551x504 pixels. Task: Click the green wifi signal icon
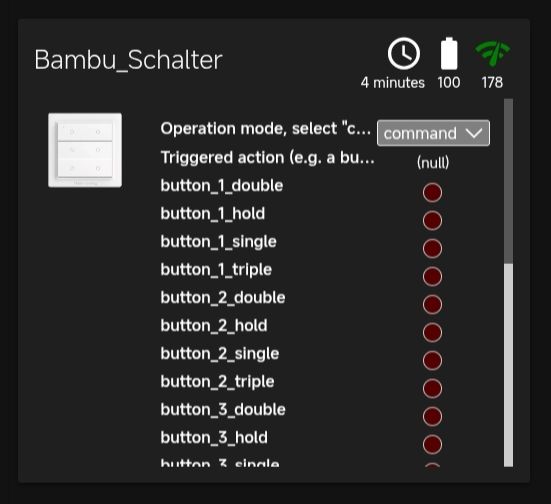pyautogui.click(x=492, y=54)
